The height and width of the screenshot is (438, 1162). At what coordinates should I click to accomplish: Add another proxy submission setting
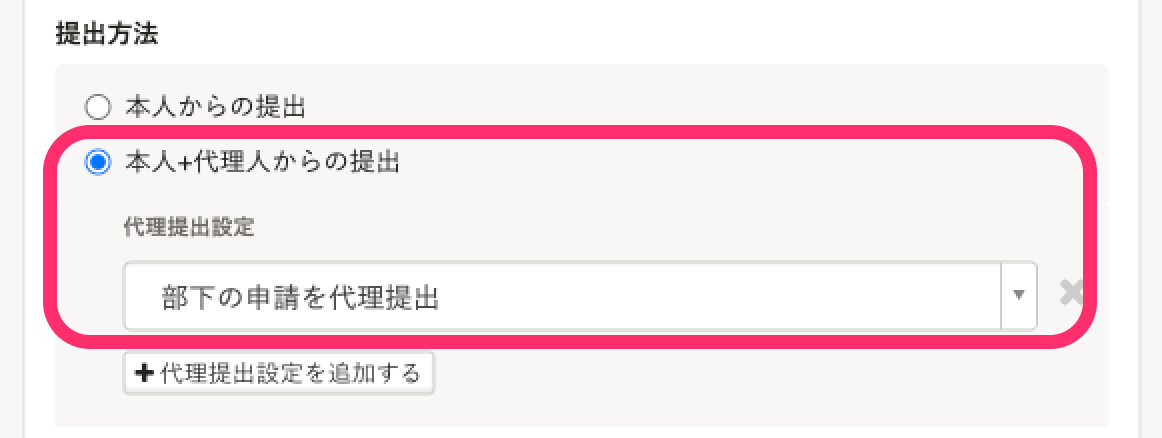coord(279,374)
